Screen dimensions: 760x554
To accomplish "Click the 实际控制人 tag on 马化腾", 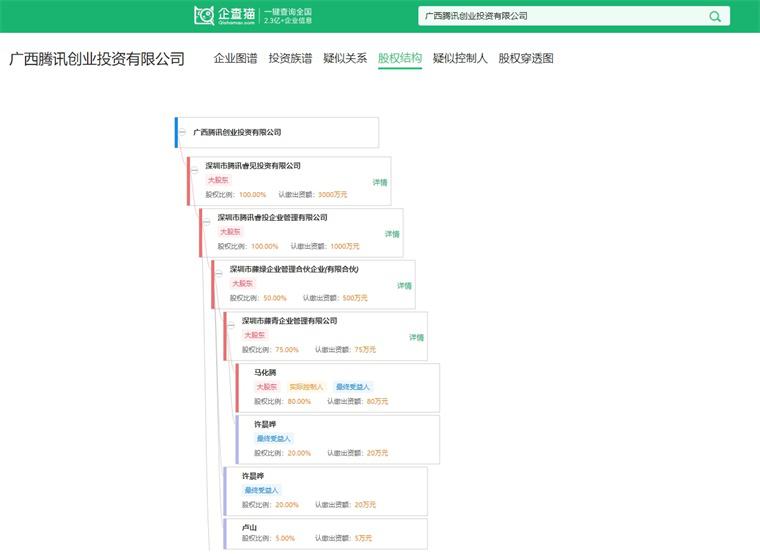I will (306, 387).
